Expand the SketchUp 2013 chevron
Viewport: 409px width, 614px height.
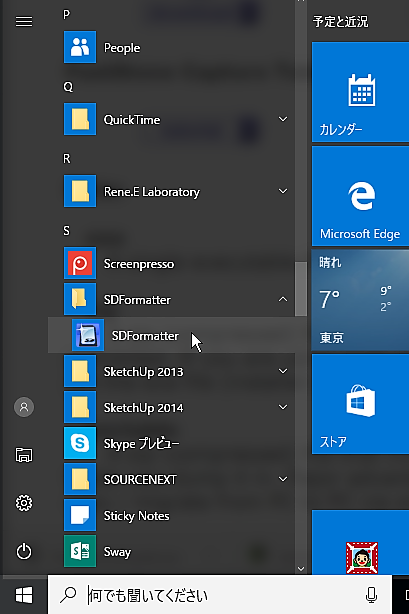[283, 371]
